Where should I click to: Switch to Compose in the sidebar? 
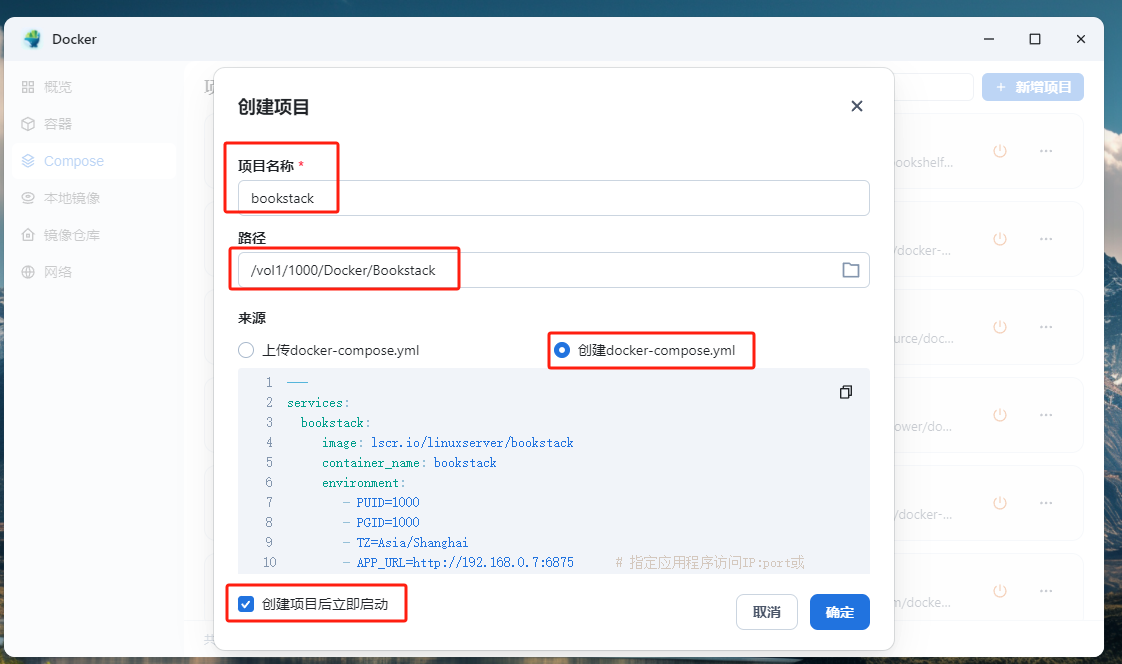tap(94, 161)
